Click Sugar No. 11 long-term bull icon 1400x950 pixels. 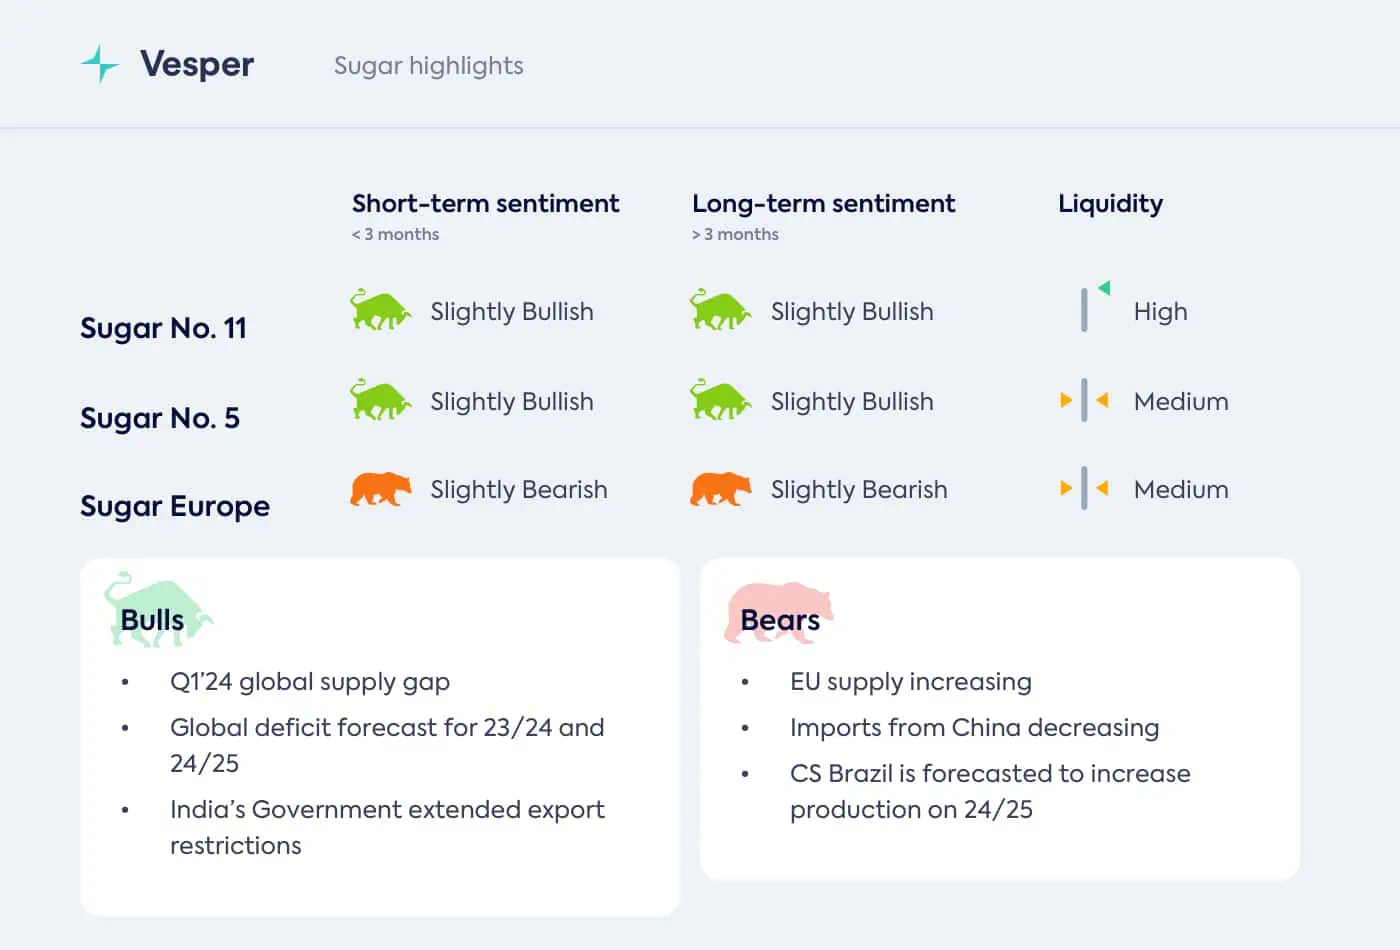tap(720, 310)
